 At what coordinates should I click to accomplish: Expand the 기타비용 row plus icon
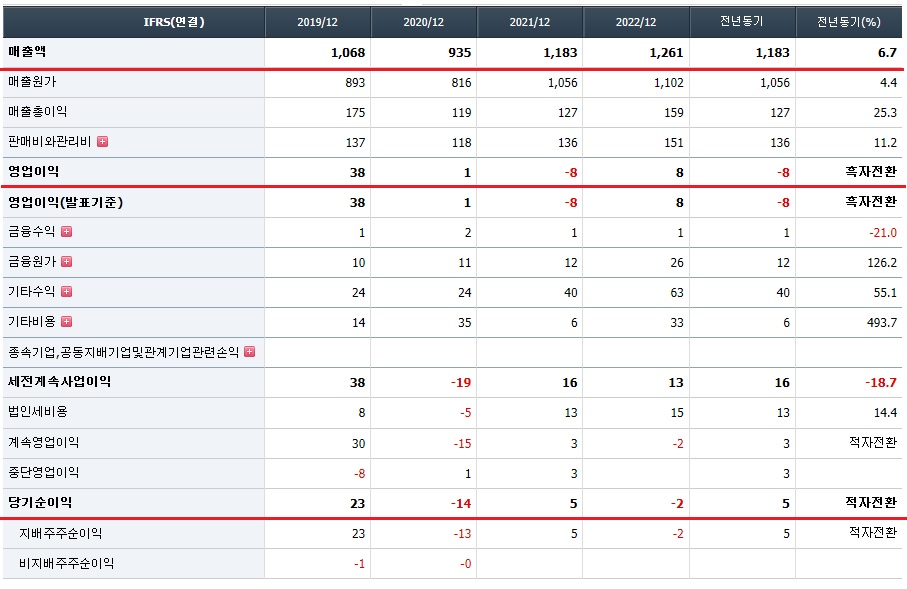pyautogui.click(x=67, y=322)
